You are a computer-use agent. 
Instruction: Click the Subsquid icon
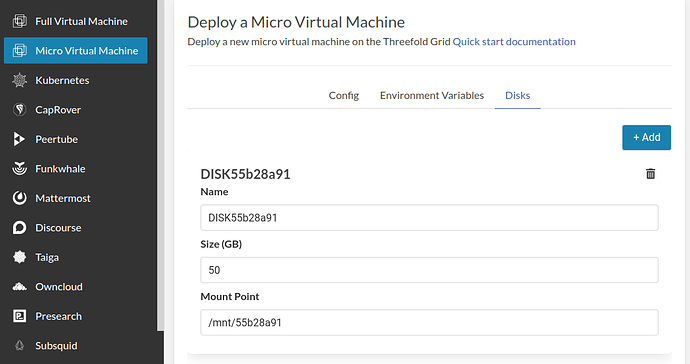tap(19, 346)
